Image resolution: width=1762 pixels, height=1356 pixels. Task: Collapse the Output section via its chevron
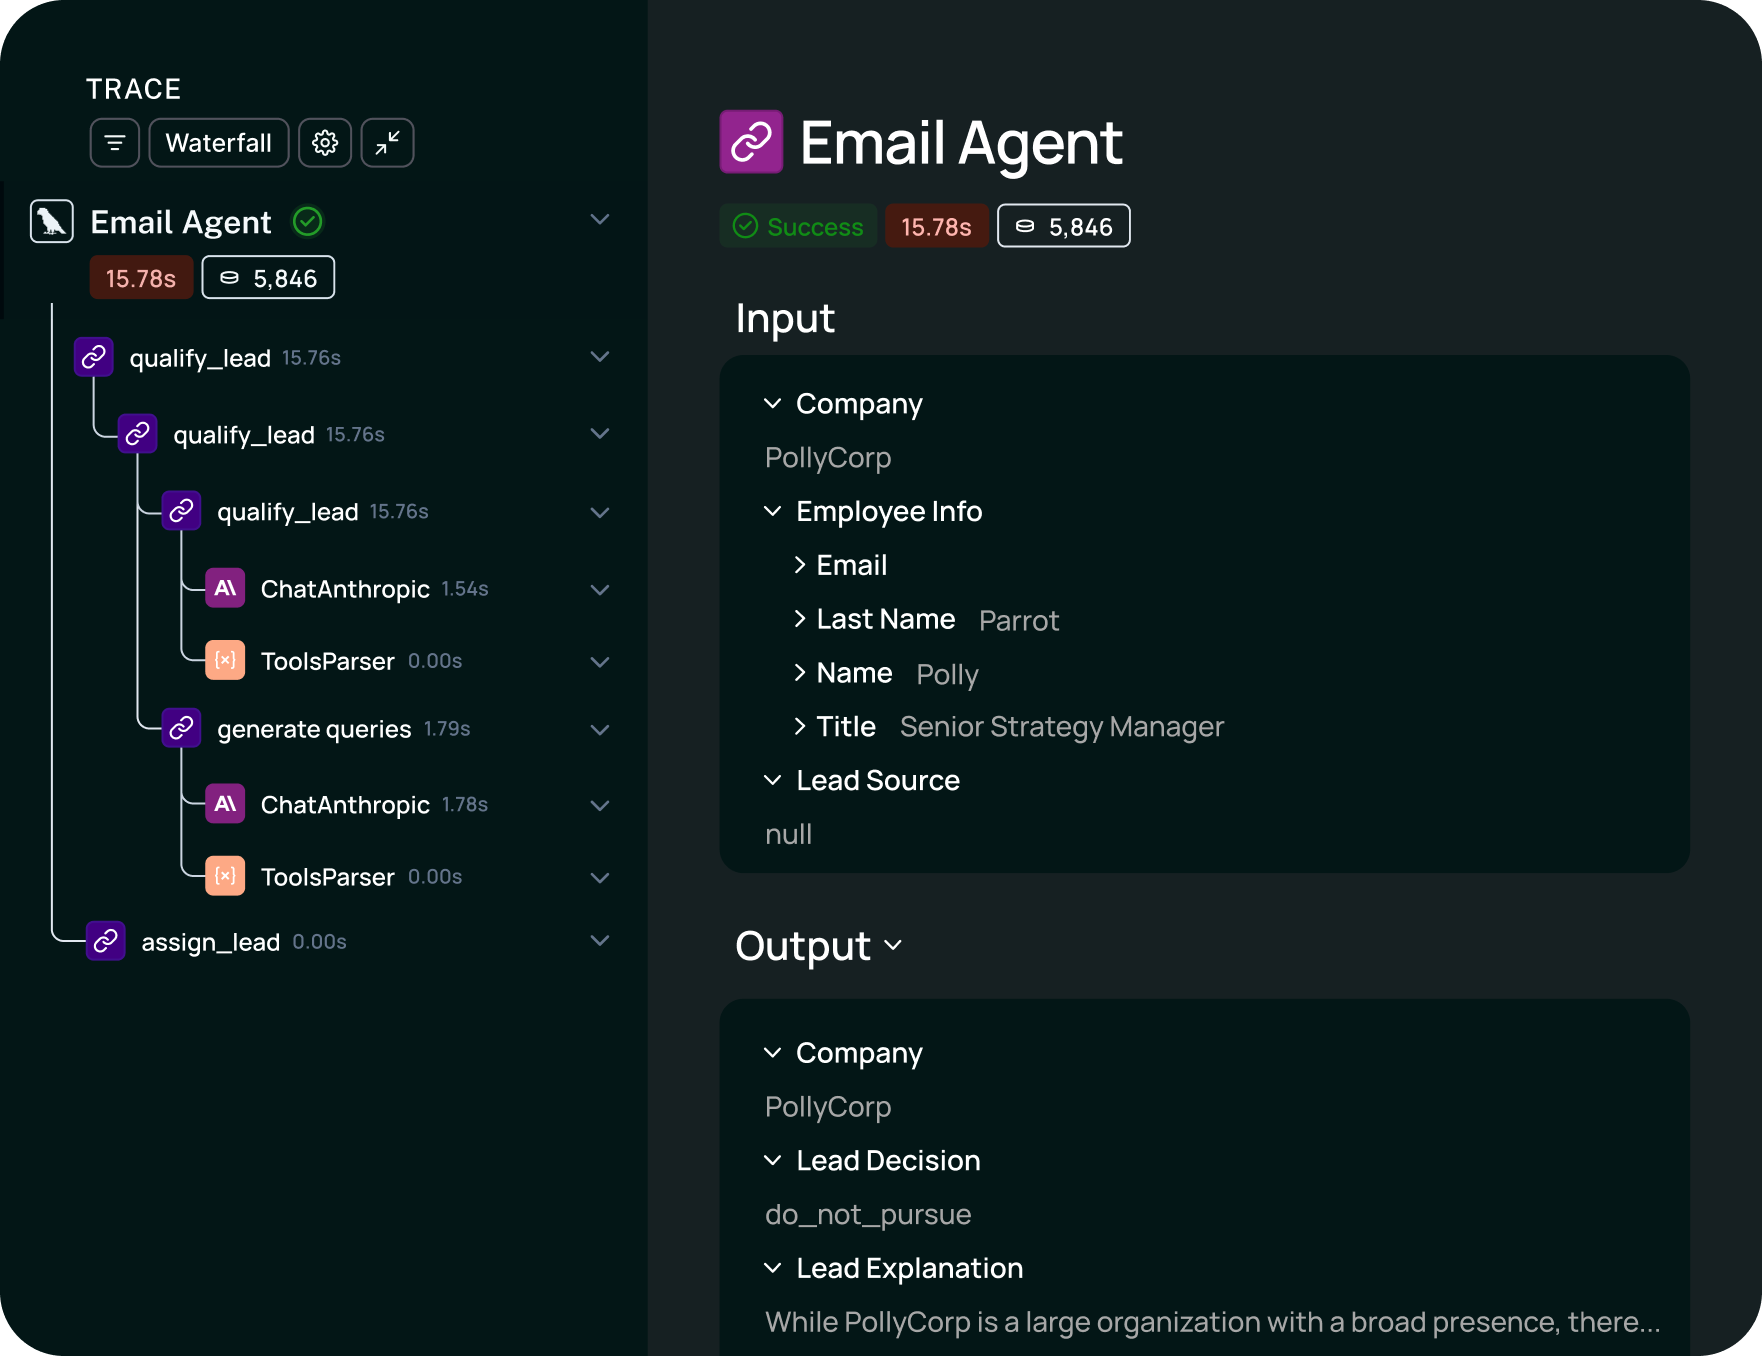895,947
